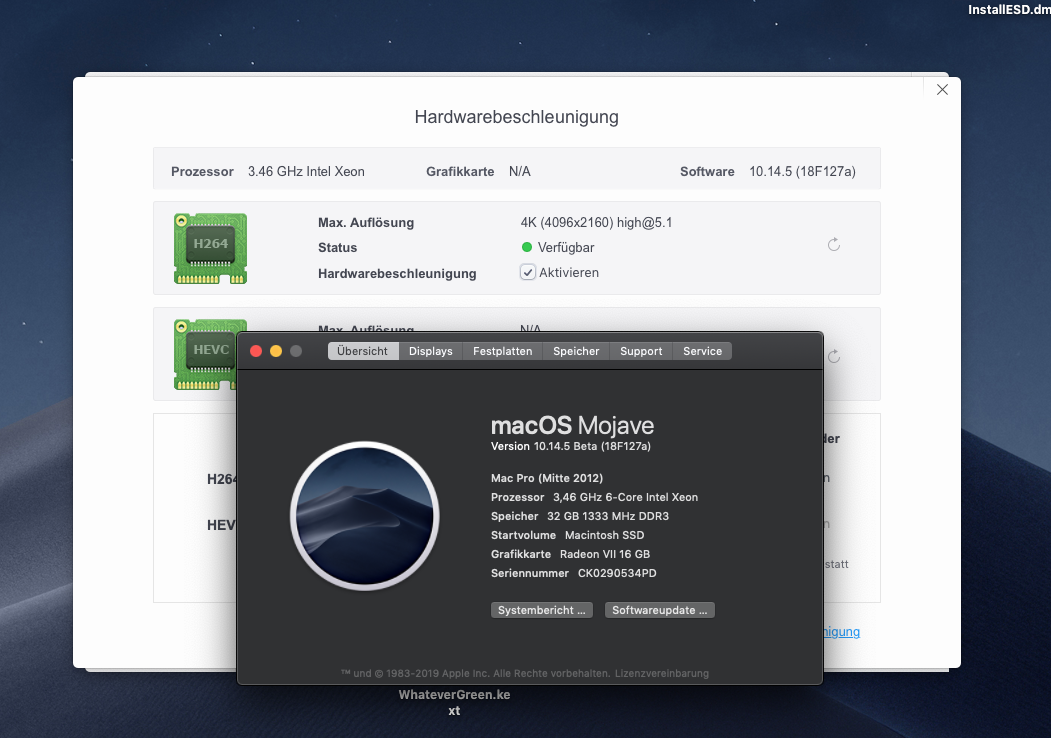Viewport: 1051px width, 738px height.
Task: Open the Displays tab
Action: (x=430, y=351)
